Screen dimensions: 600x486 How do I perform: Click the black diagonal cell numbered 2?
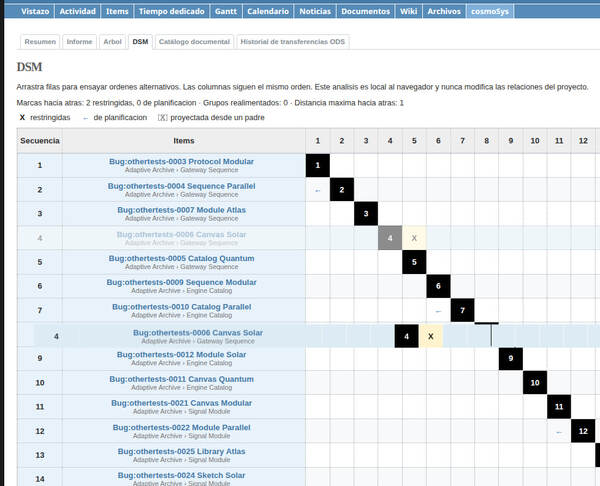coord(342,189)
